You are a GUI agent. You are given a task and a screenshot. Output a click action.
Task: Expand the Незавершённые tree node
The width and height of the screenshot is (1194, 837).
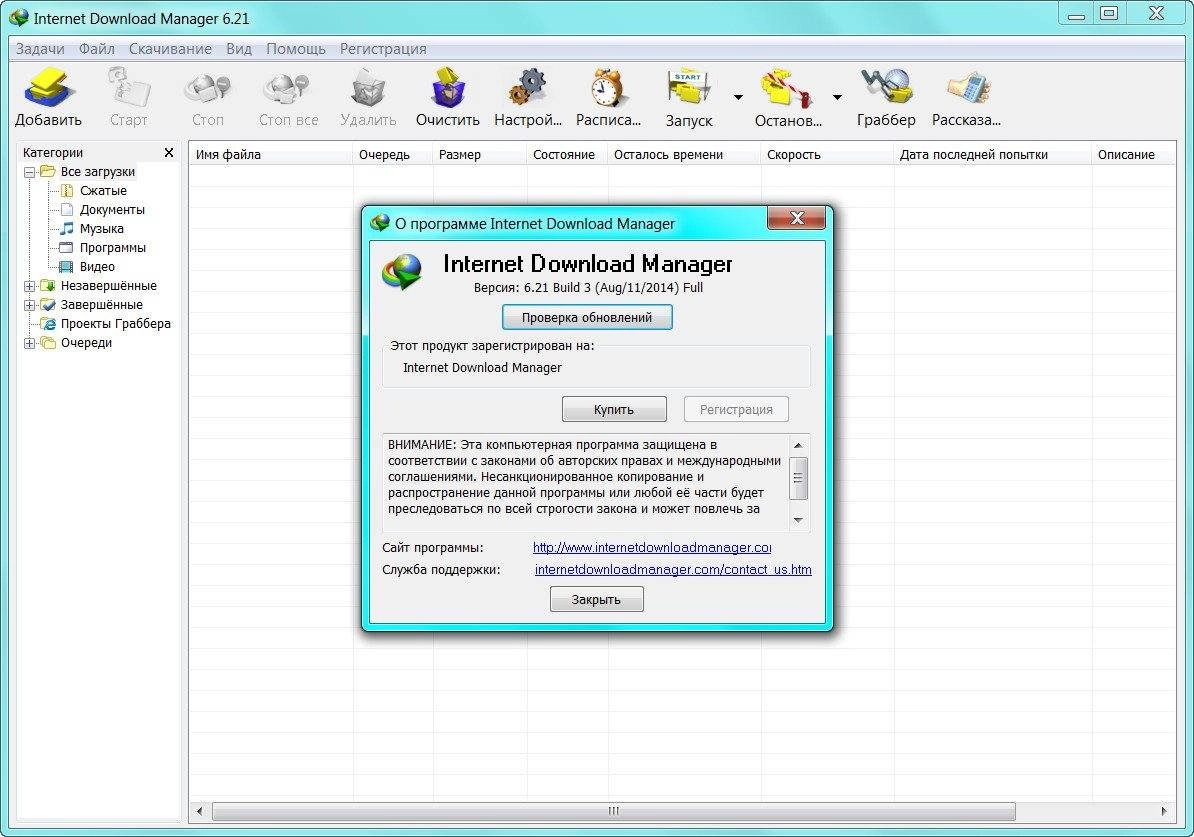(29, 286)
